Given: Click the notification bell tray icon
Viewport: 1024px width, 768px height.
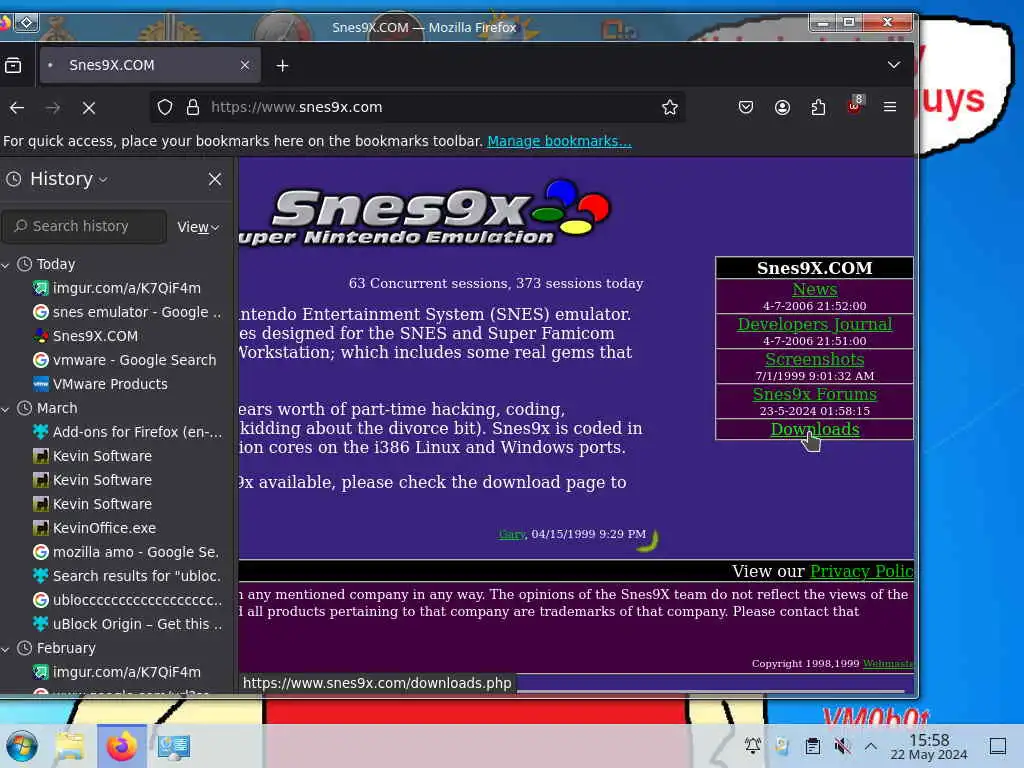Looking at the screenshot, I should click(753, 746).
